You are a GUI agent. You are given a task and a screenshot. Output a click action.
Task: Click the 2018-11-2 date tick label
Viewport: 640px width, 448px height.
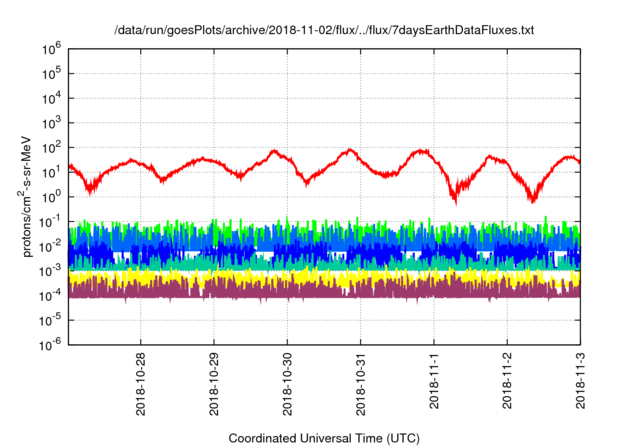point(507,381)
